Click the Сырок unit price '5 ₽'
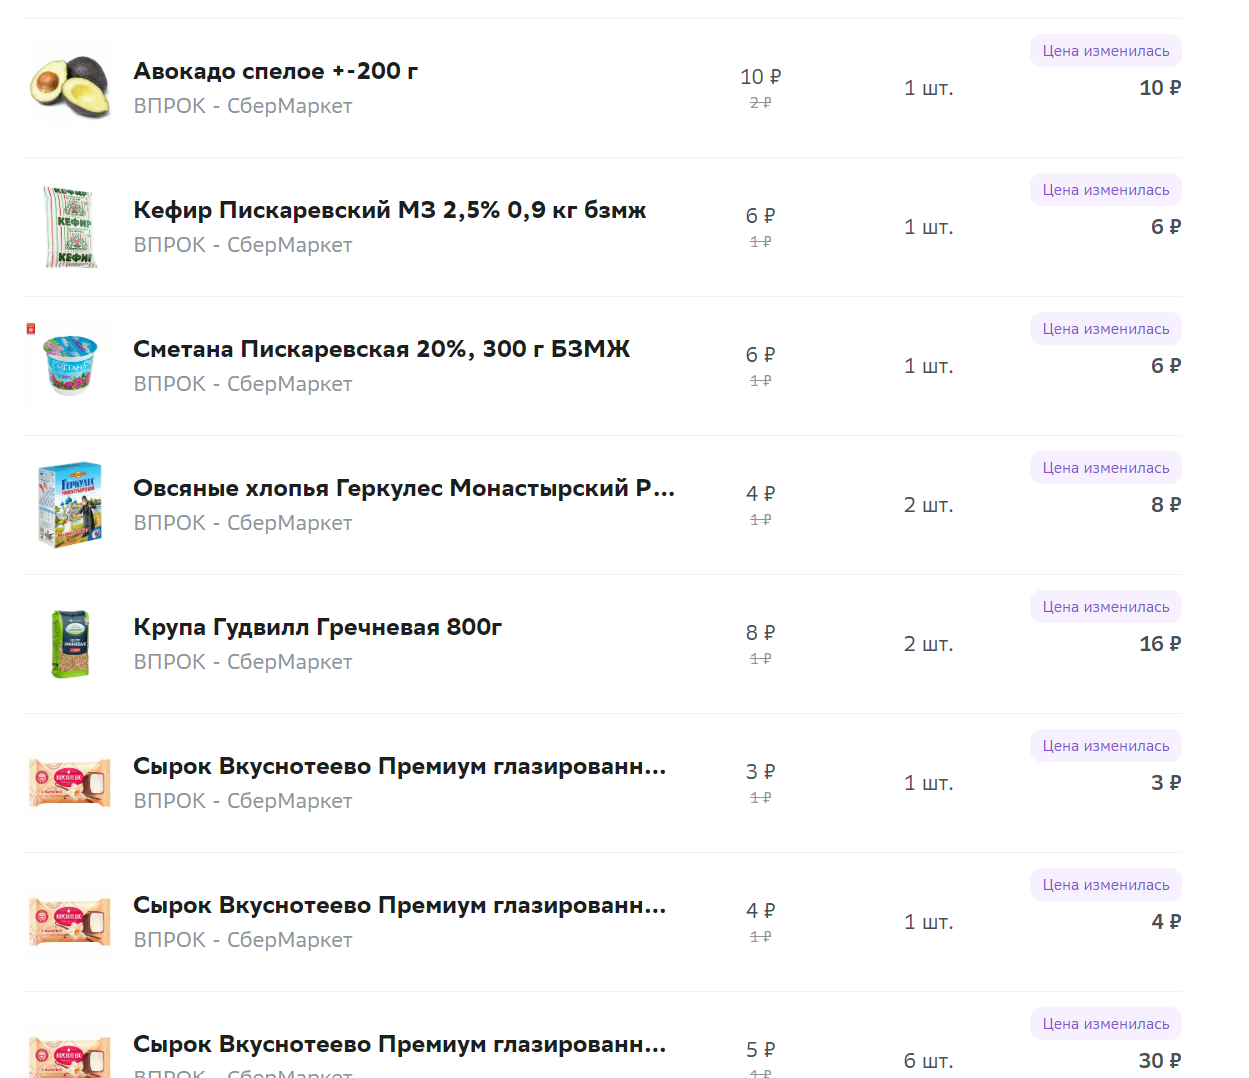The width and height of the screenshot is (1249, 1078). pos(761,1050)
